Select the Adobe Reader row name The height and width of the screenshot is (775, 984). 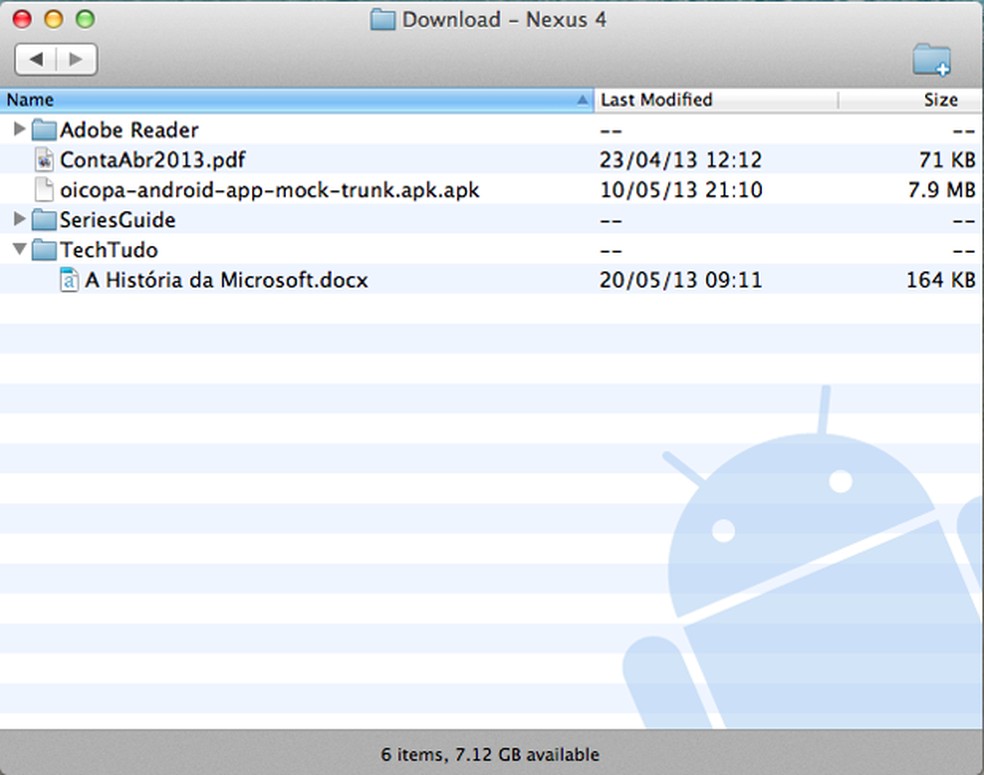click(x=129, y=130)
